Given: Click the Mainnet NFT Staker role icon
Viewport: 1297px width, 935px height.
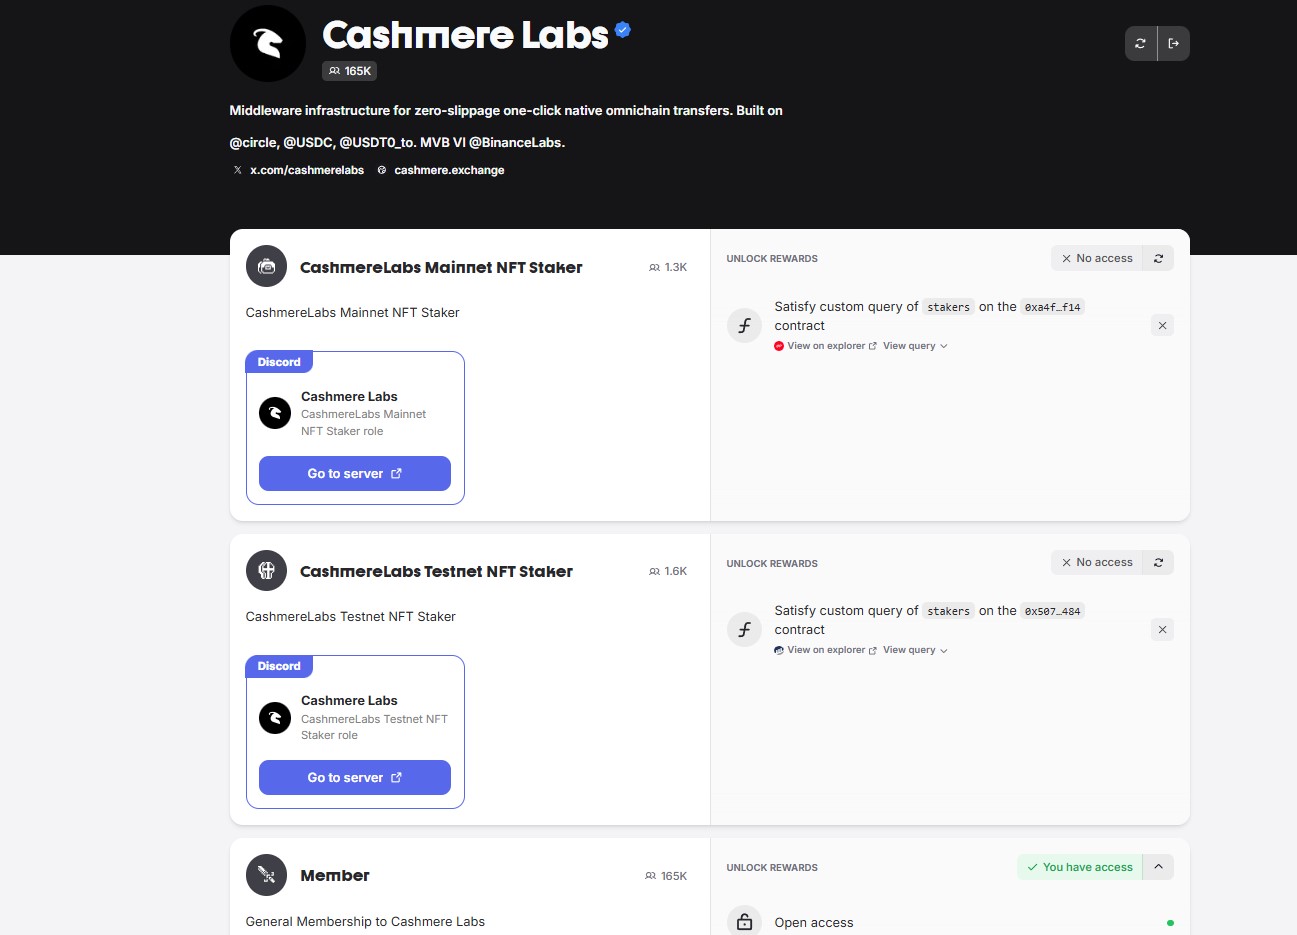Looking at the screenshot, I should 266,266.
